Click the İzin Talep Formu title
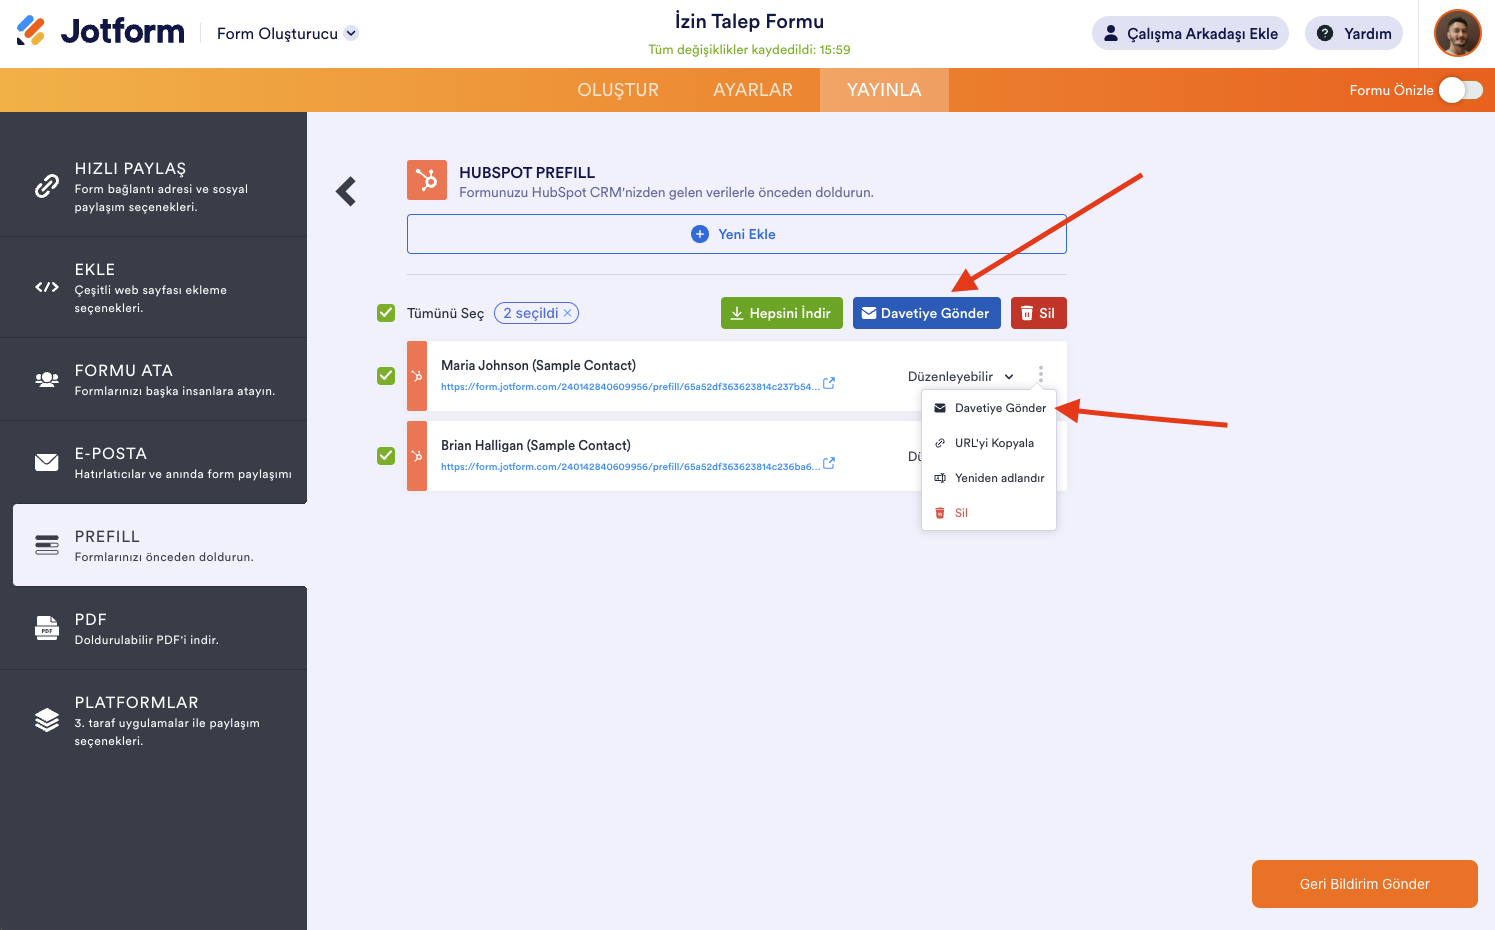 [x=749, y=21]
